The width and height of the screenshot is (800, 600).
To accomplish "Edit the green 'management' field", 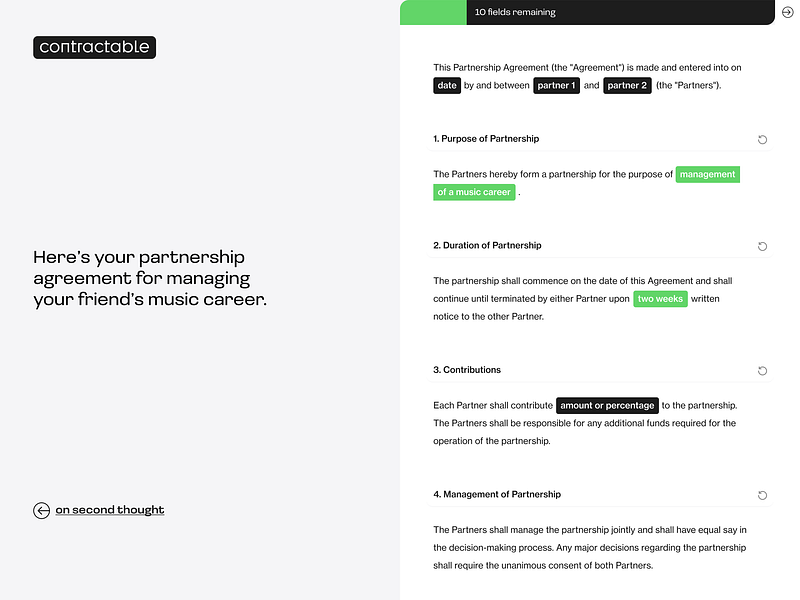I will click(707, 174).
